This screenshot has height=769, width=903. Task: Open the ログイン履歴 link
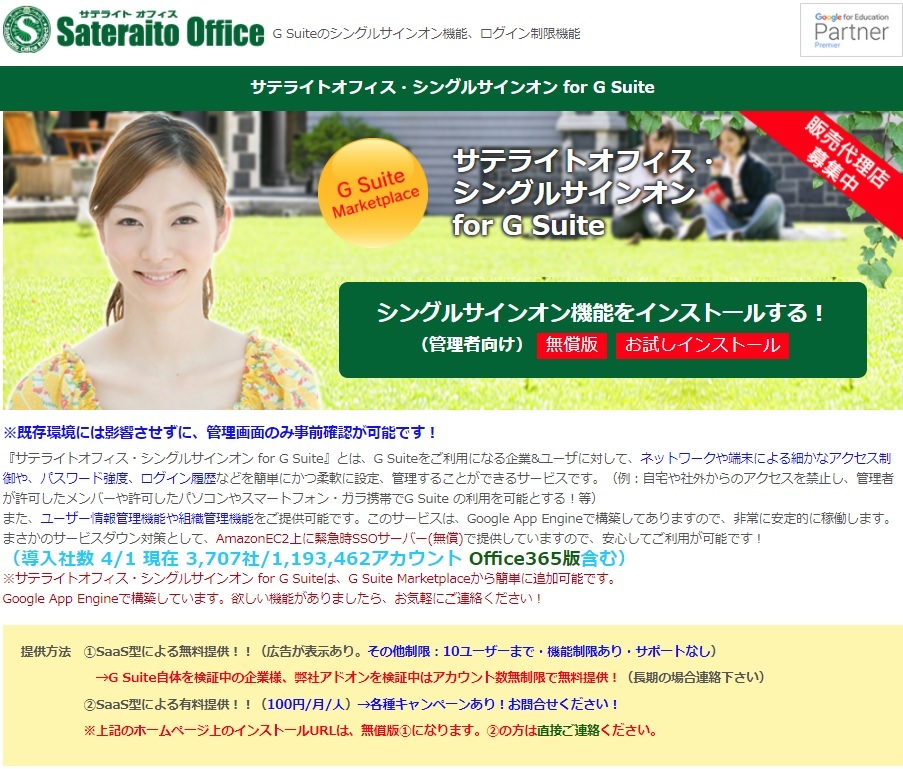click(178, 479)
